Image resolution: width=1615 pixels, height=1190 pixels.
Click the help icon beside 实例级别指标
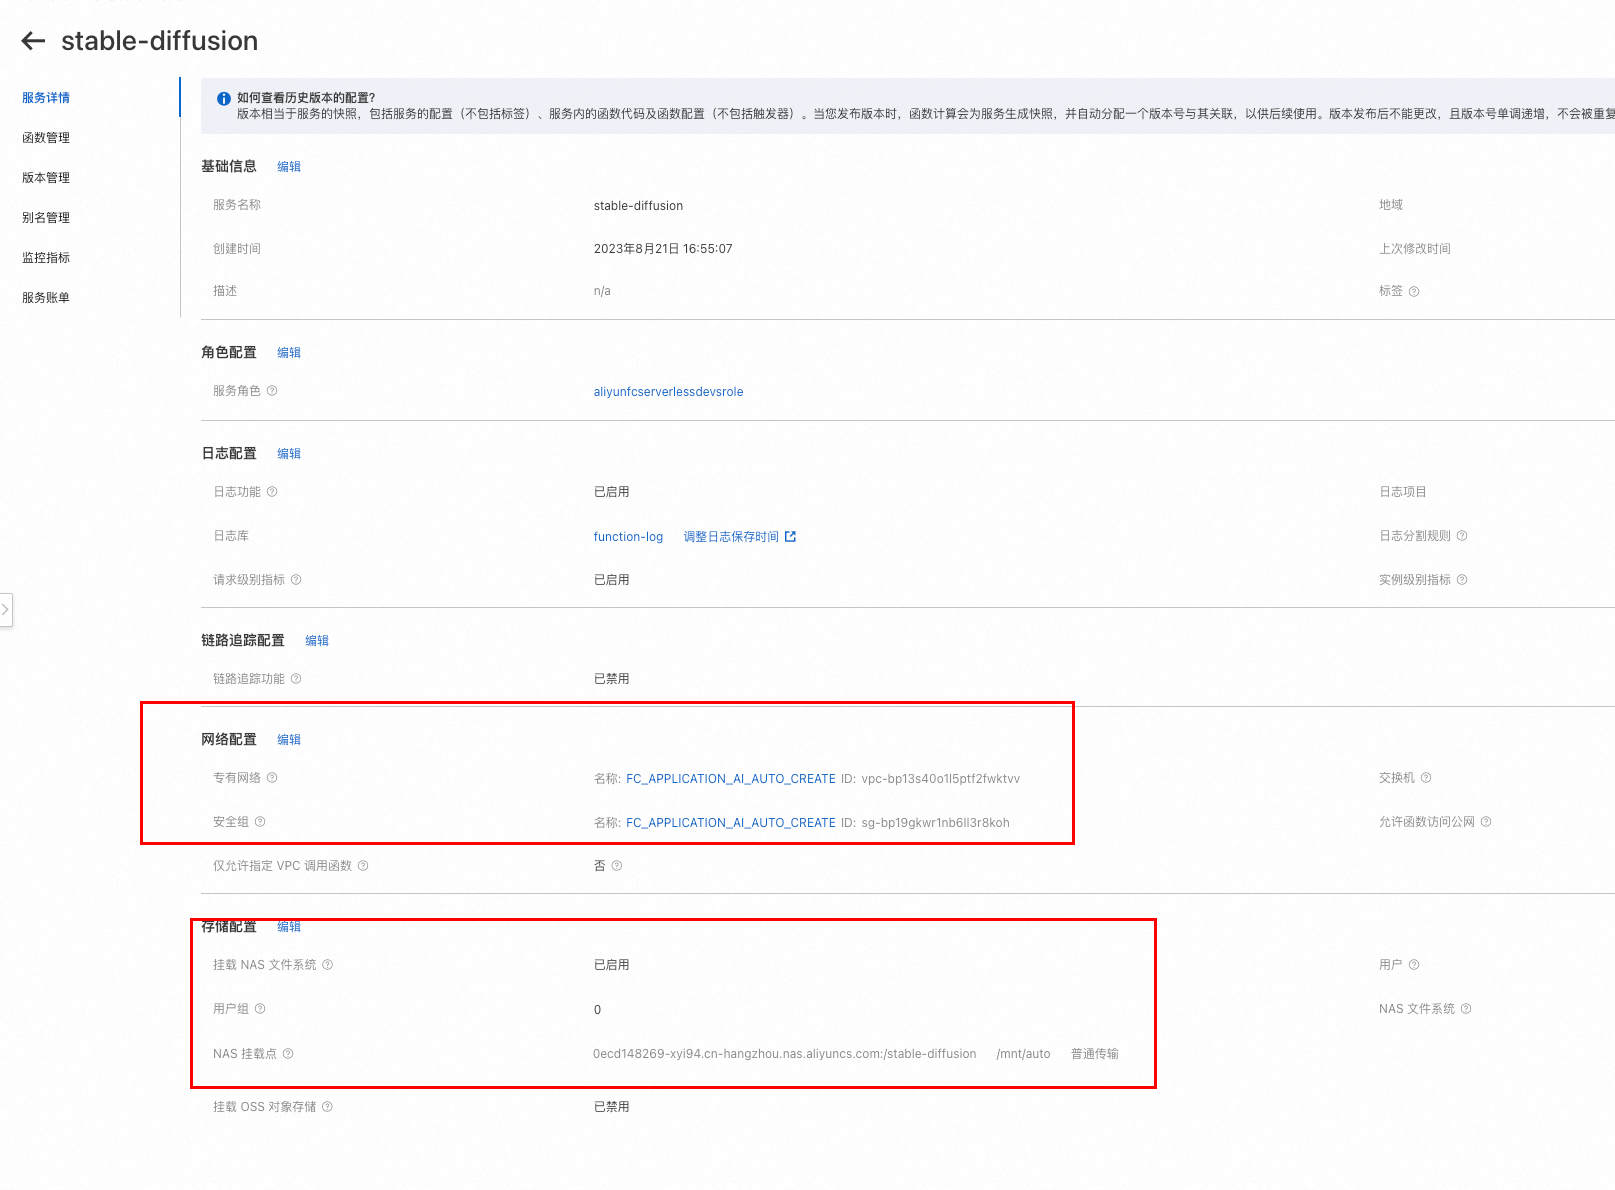(x=1462, y=580)
